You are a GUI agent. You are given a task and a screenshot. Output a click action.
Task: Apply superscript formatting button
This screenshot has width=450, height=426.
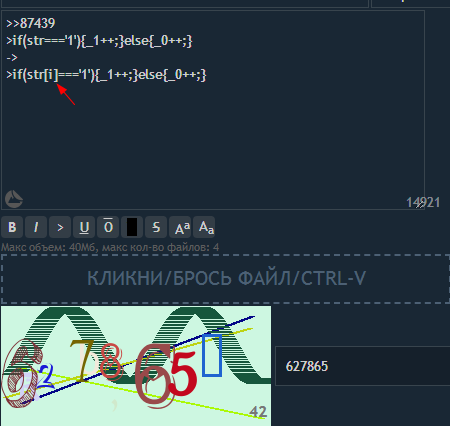[180, 227]
